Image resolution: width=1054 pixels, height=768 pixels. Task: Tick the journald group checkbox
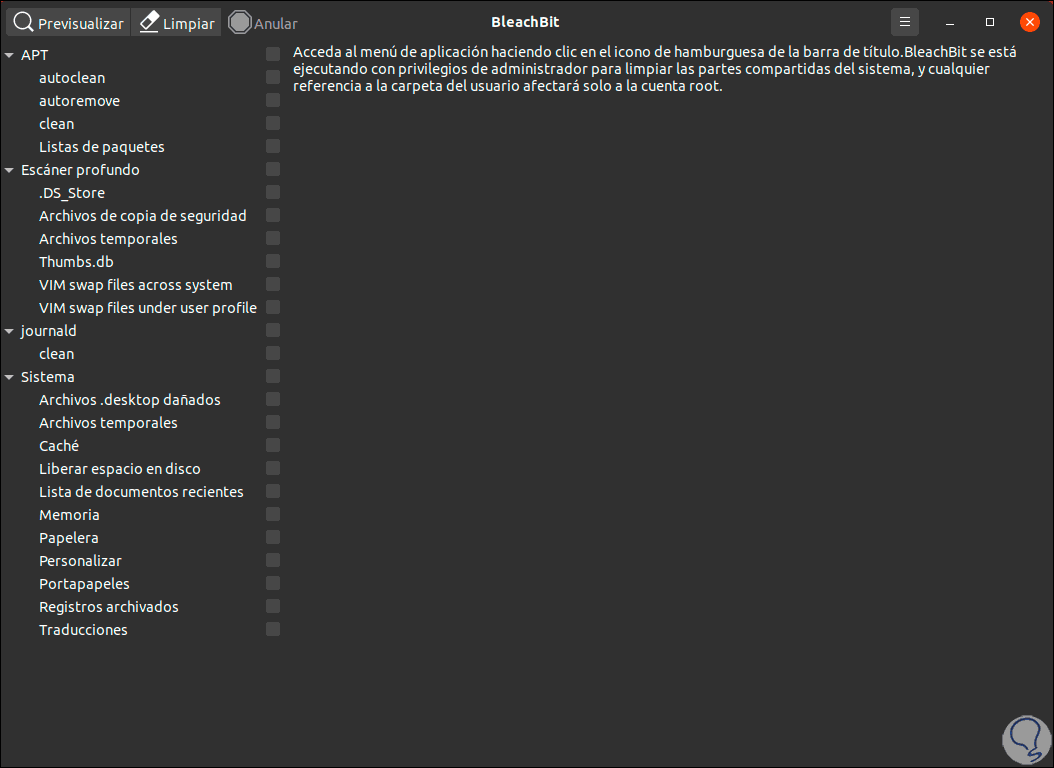(x=273, y=330)
